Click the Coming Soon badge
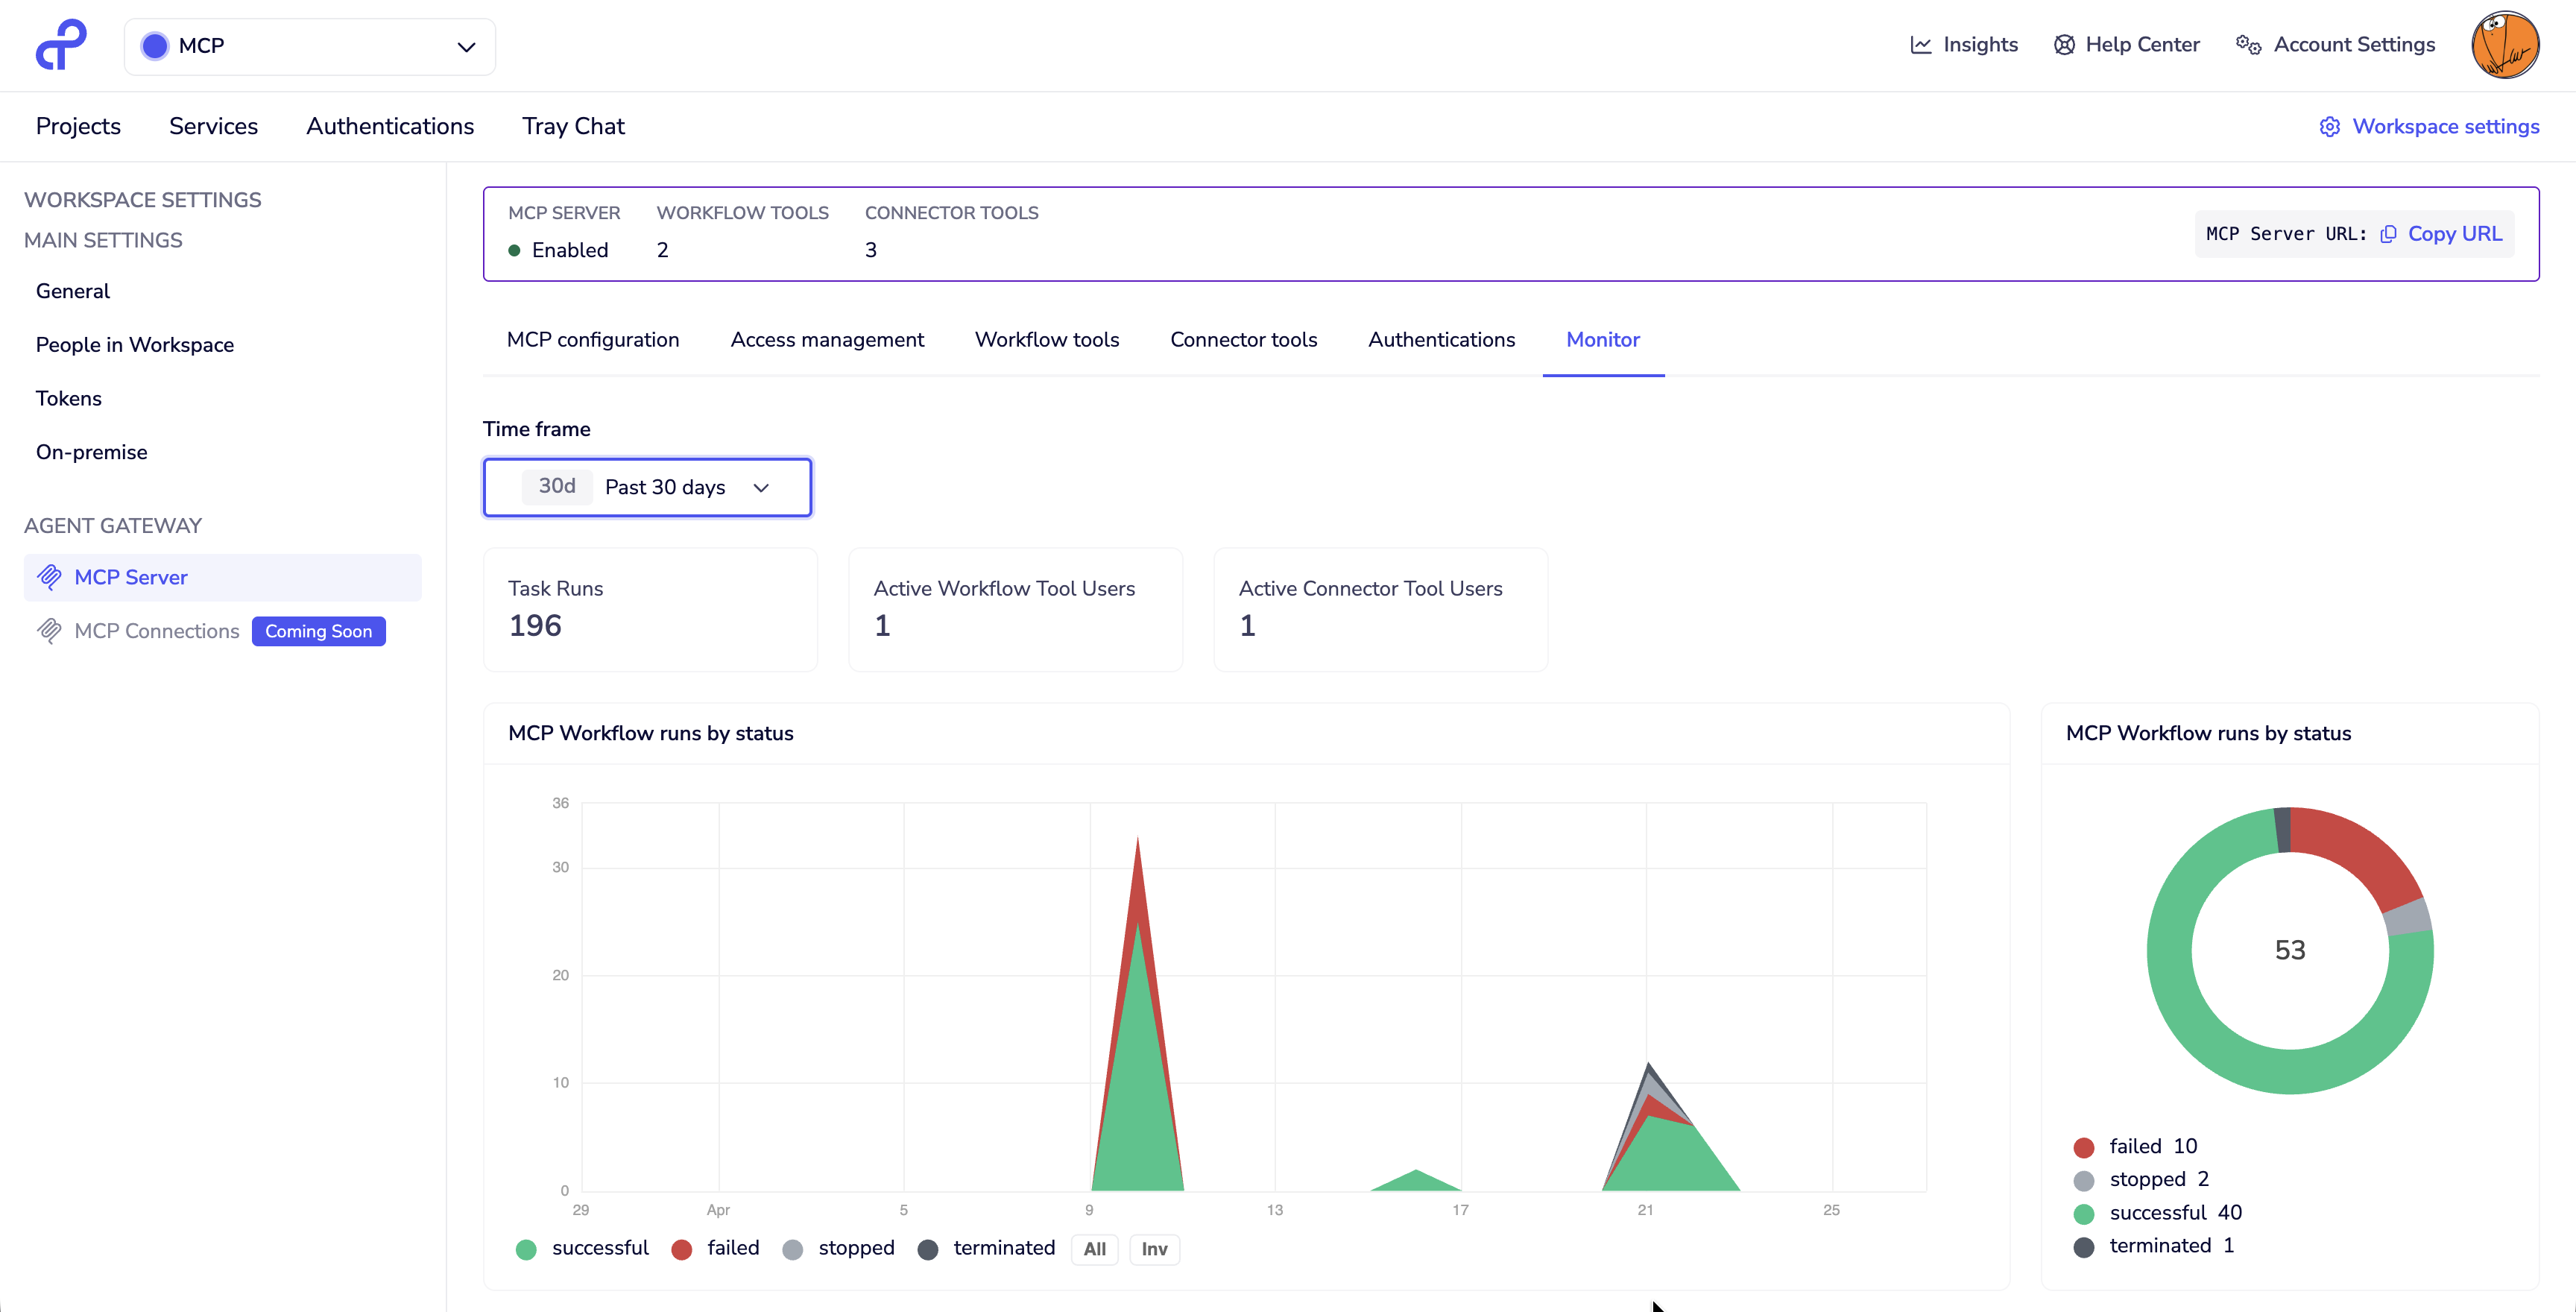The image size is (2576, 1312). pos(318,631)
